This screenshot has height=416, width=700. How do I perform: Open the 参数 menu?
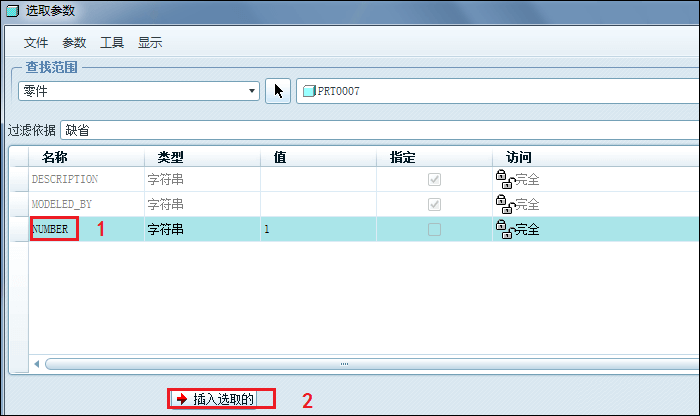74,43
